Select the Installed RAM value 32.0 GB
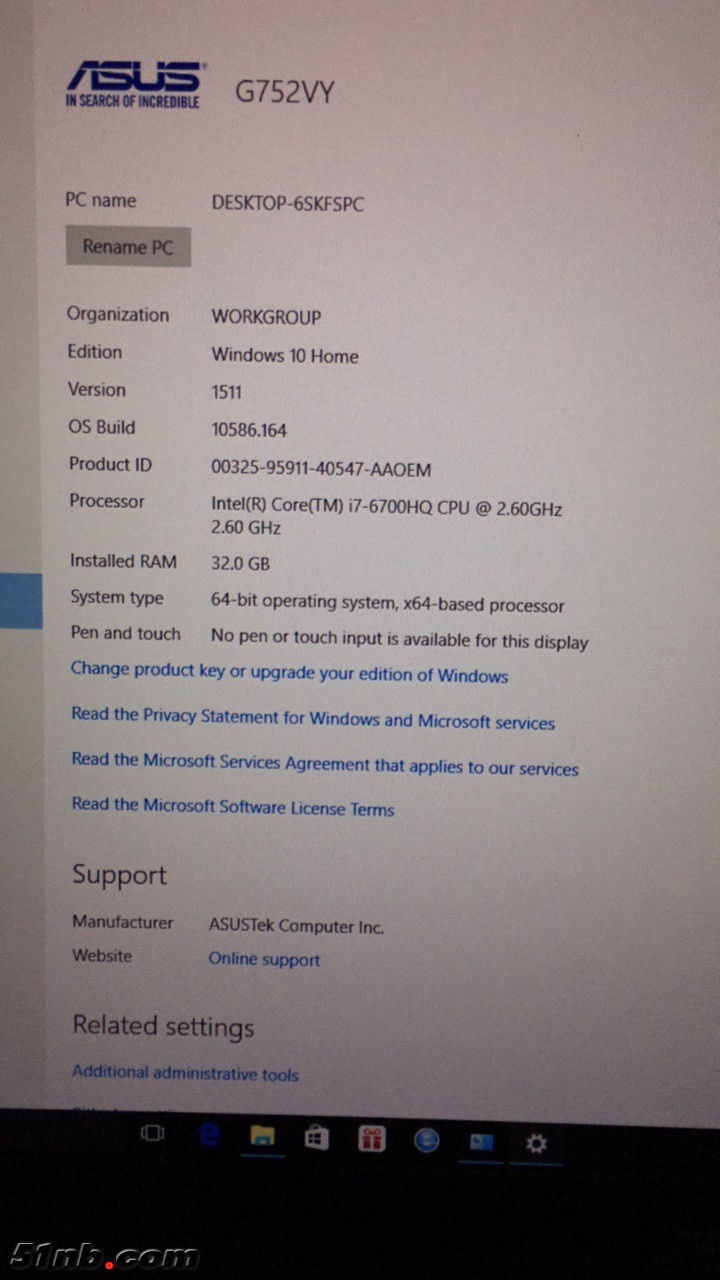The height and width of the screenshot is (1280, 720). click(x=240, y=563)
